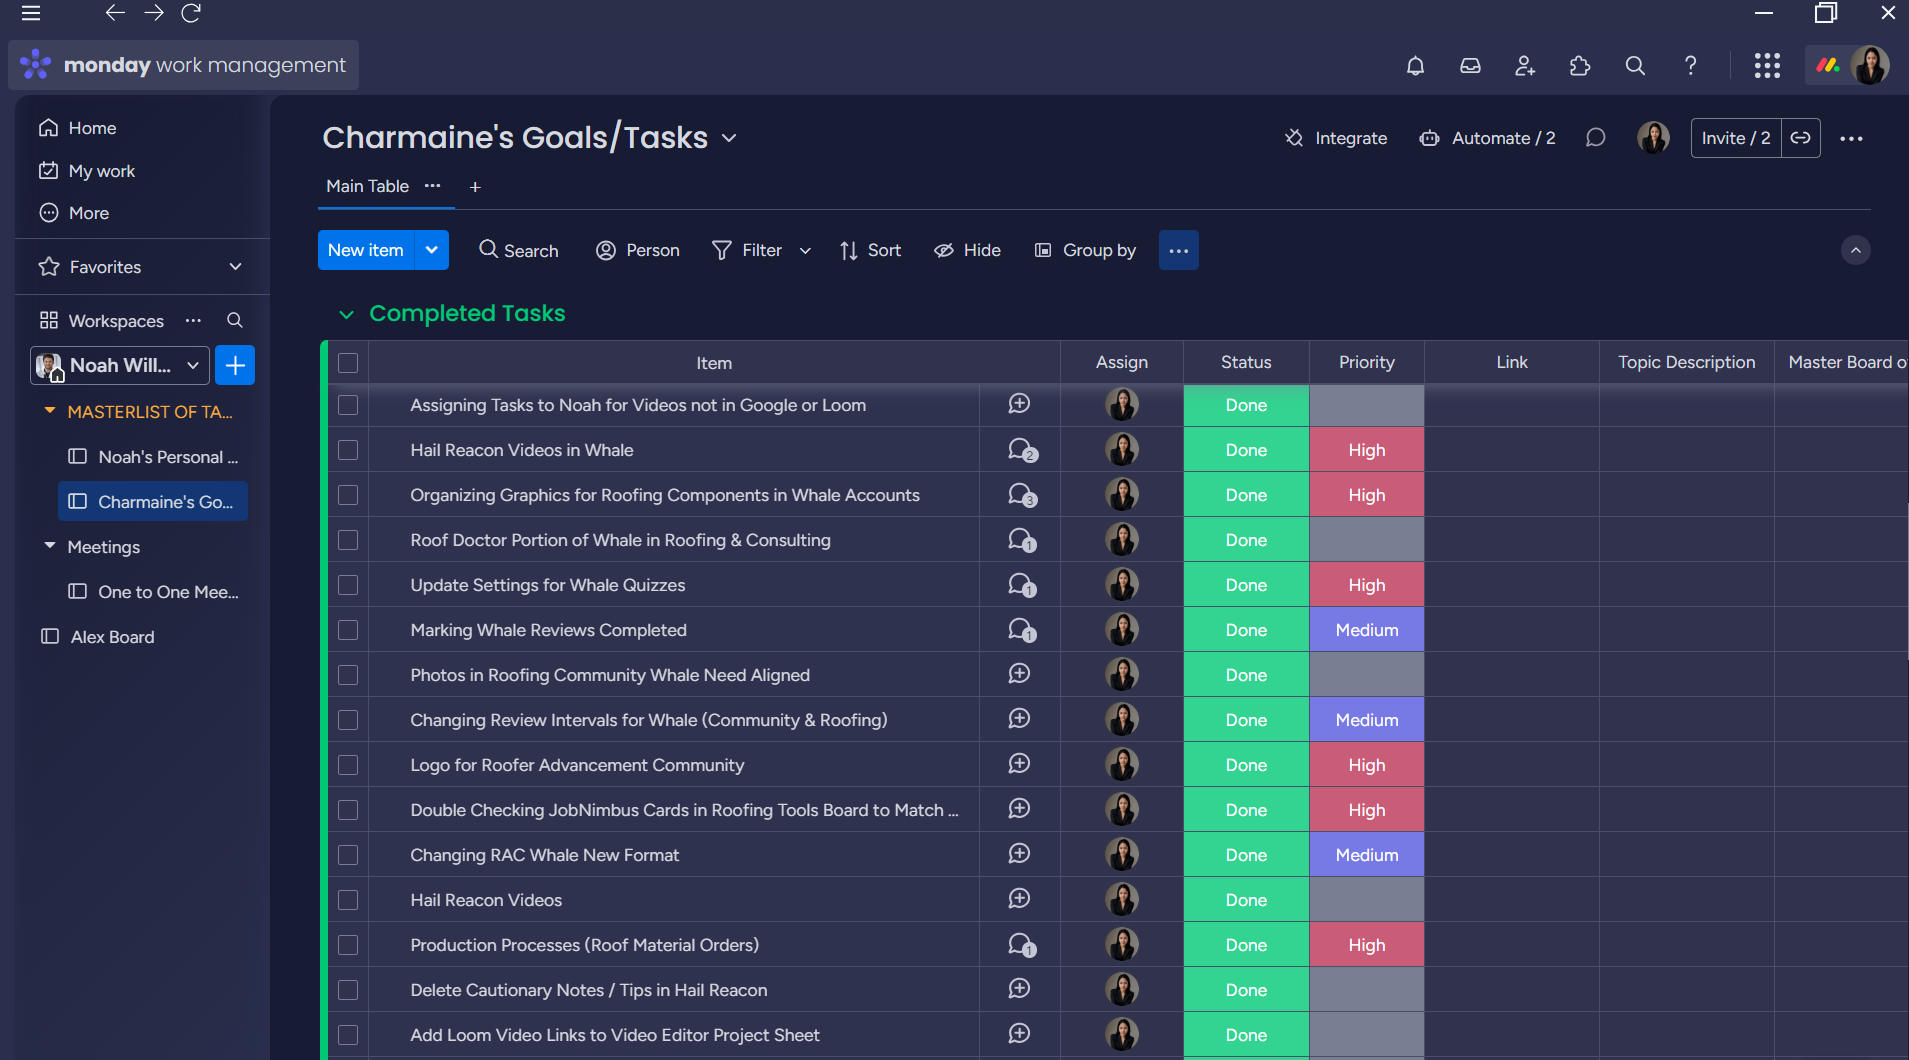
Task: Check the Logo for Roofer Advancement Community row
Action: [x=348, y=765]
